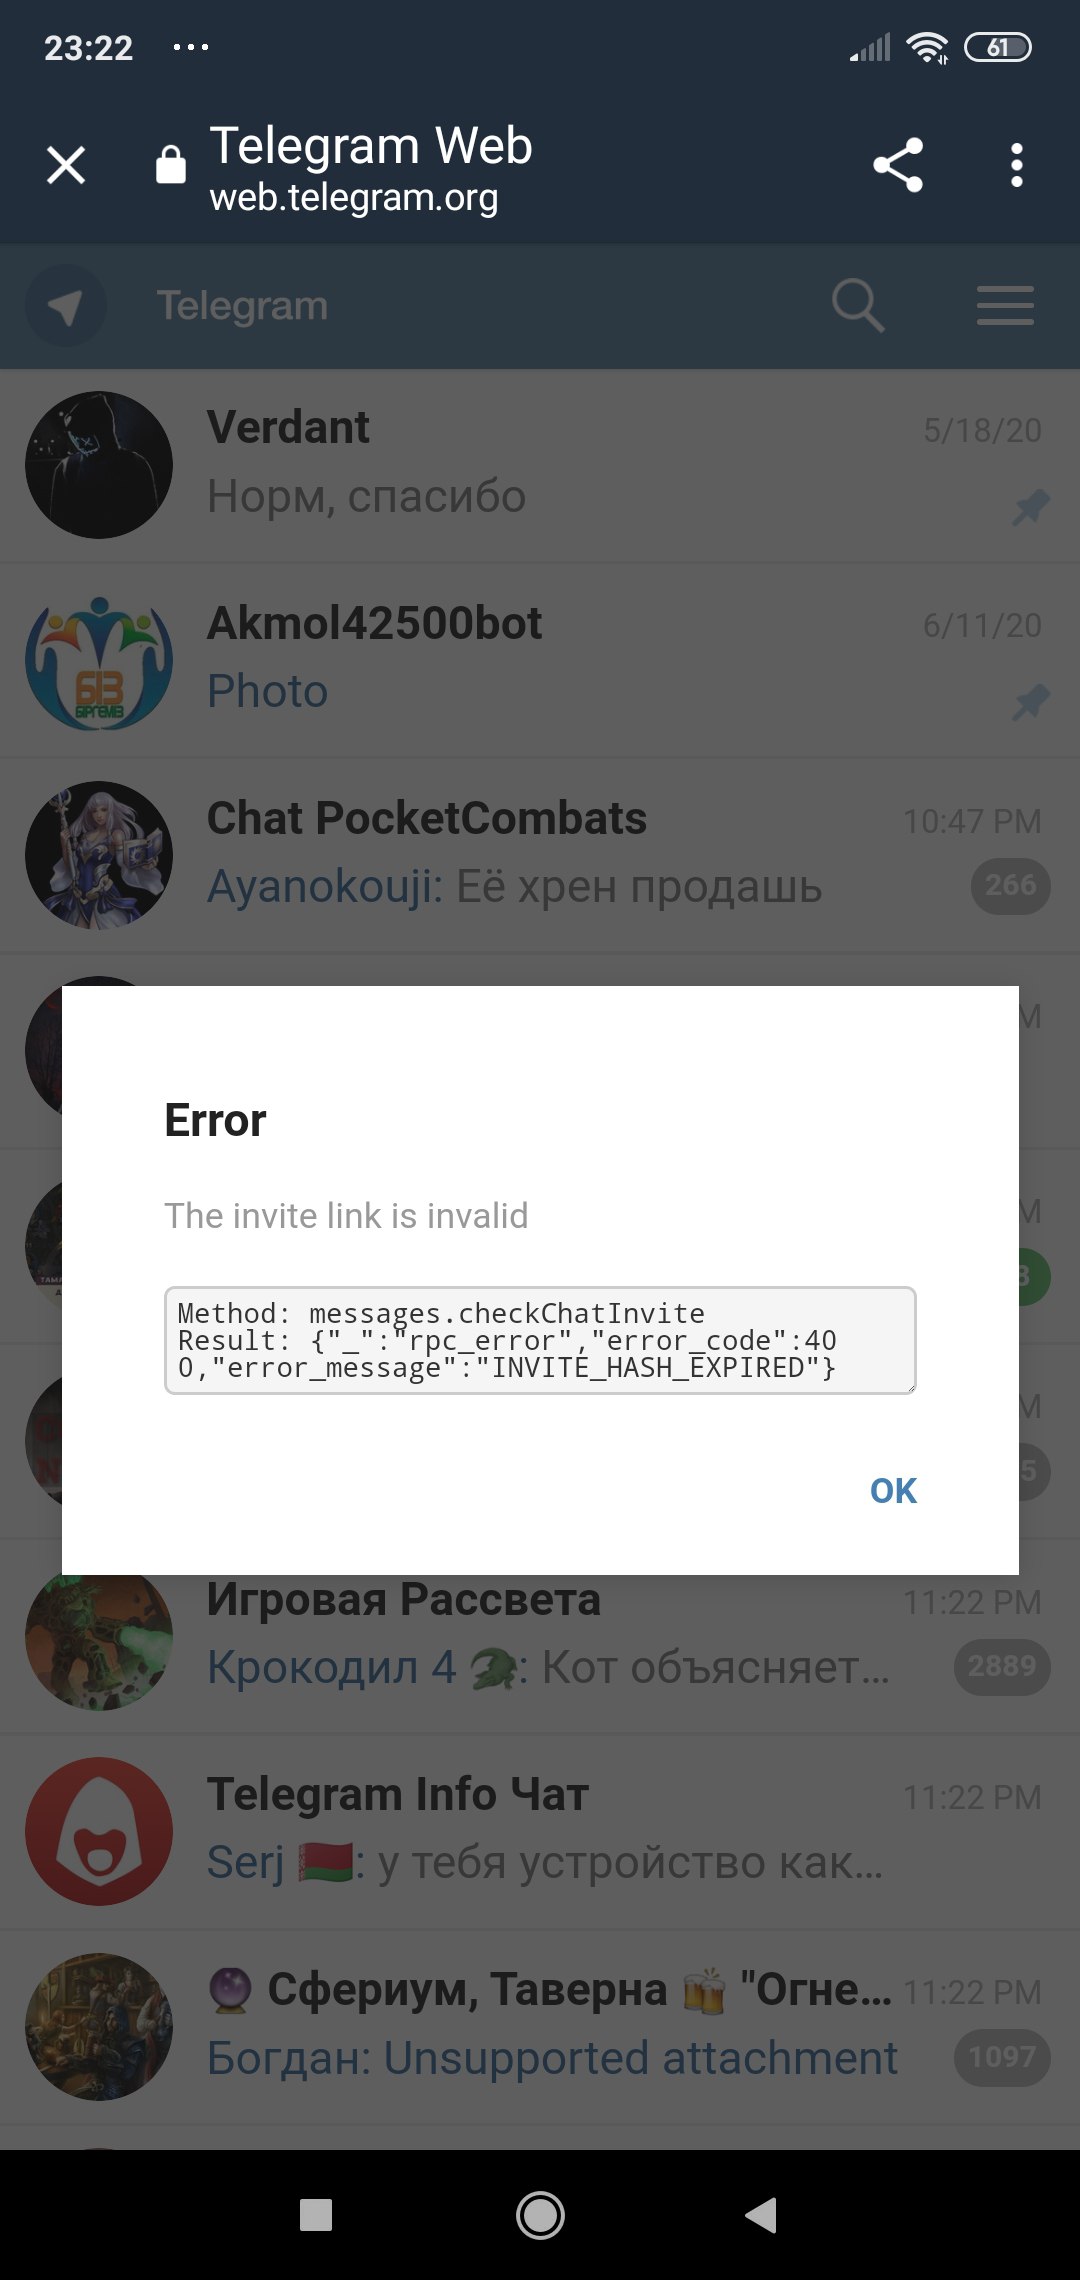This screenshot has width=1080, height=2280.
Task: Open the three-dot browser options menu
Action: point(1017,165)
